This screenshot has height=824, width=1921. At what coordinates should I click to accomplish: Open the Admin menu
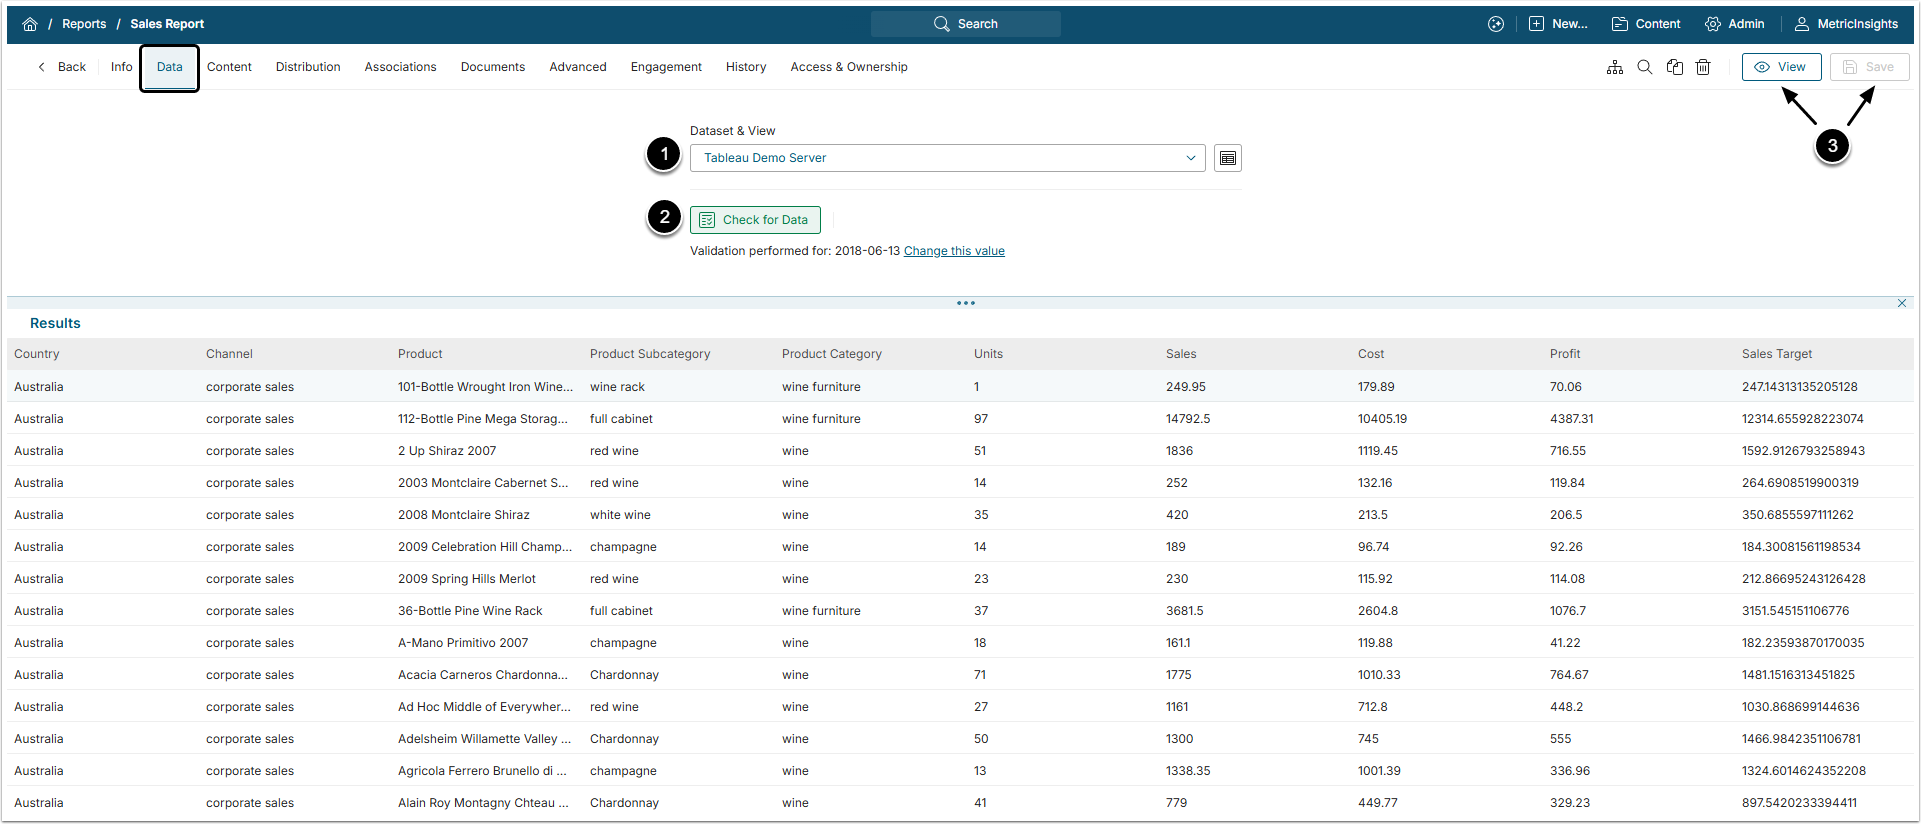[1735, 24]
